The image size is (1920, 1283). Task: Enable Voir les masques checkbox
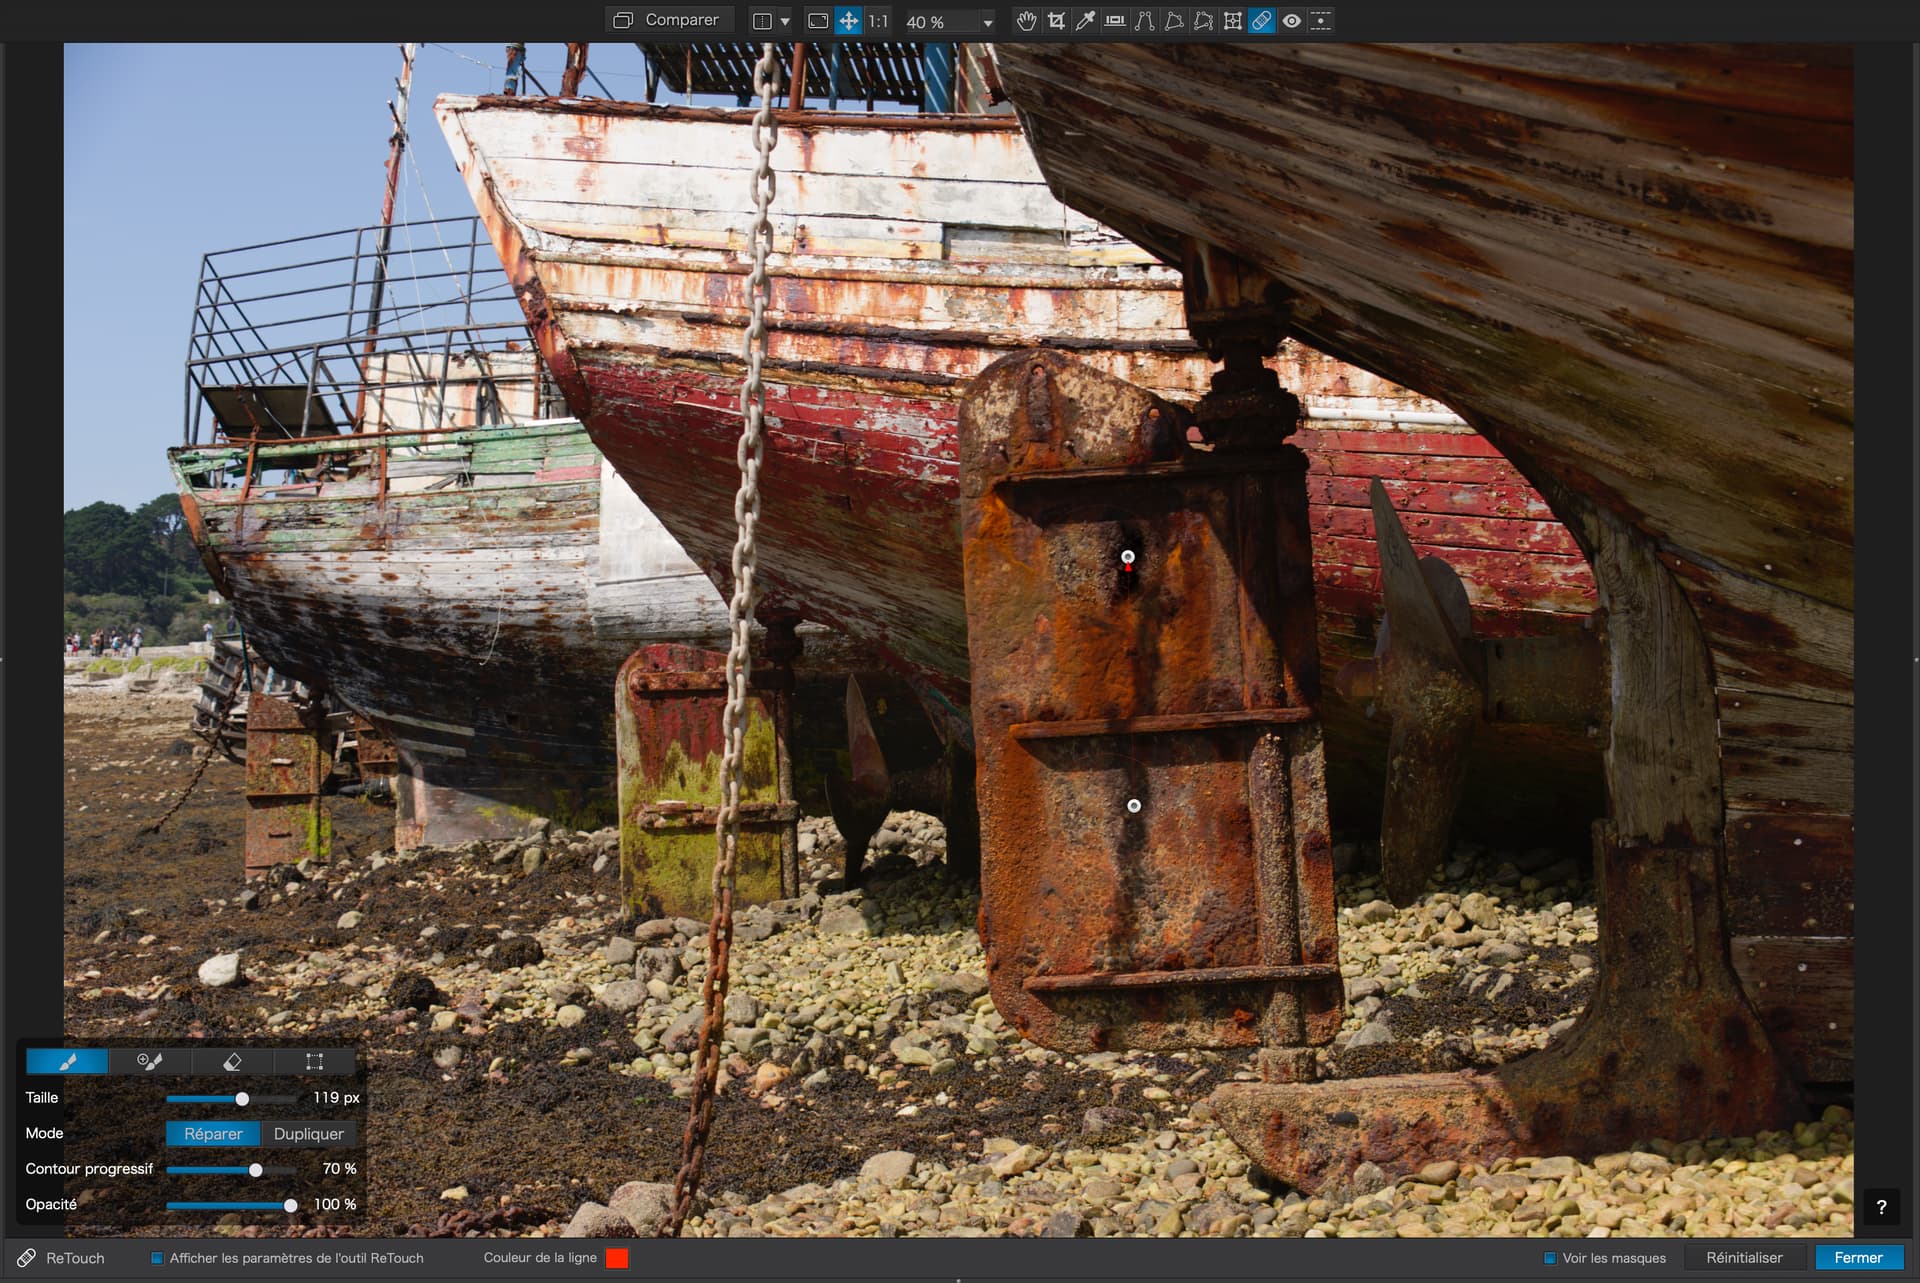coord(1550,1258)
